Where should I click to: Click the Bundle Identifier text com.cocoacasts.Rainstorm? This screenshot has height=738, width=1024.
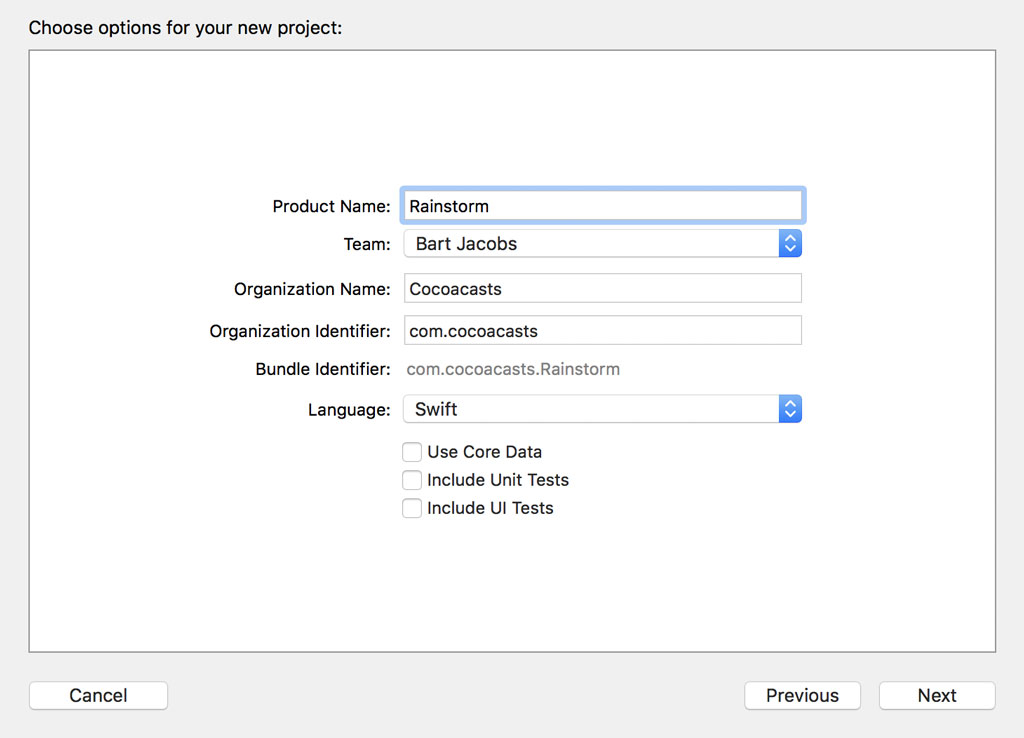[x=513, y=369]
